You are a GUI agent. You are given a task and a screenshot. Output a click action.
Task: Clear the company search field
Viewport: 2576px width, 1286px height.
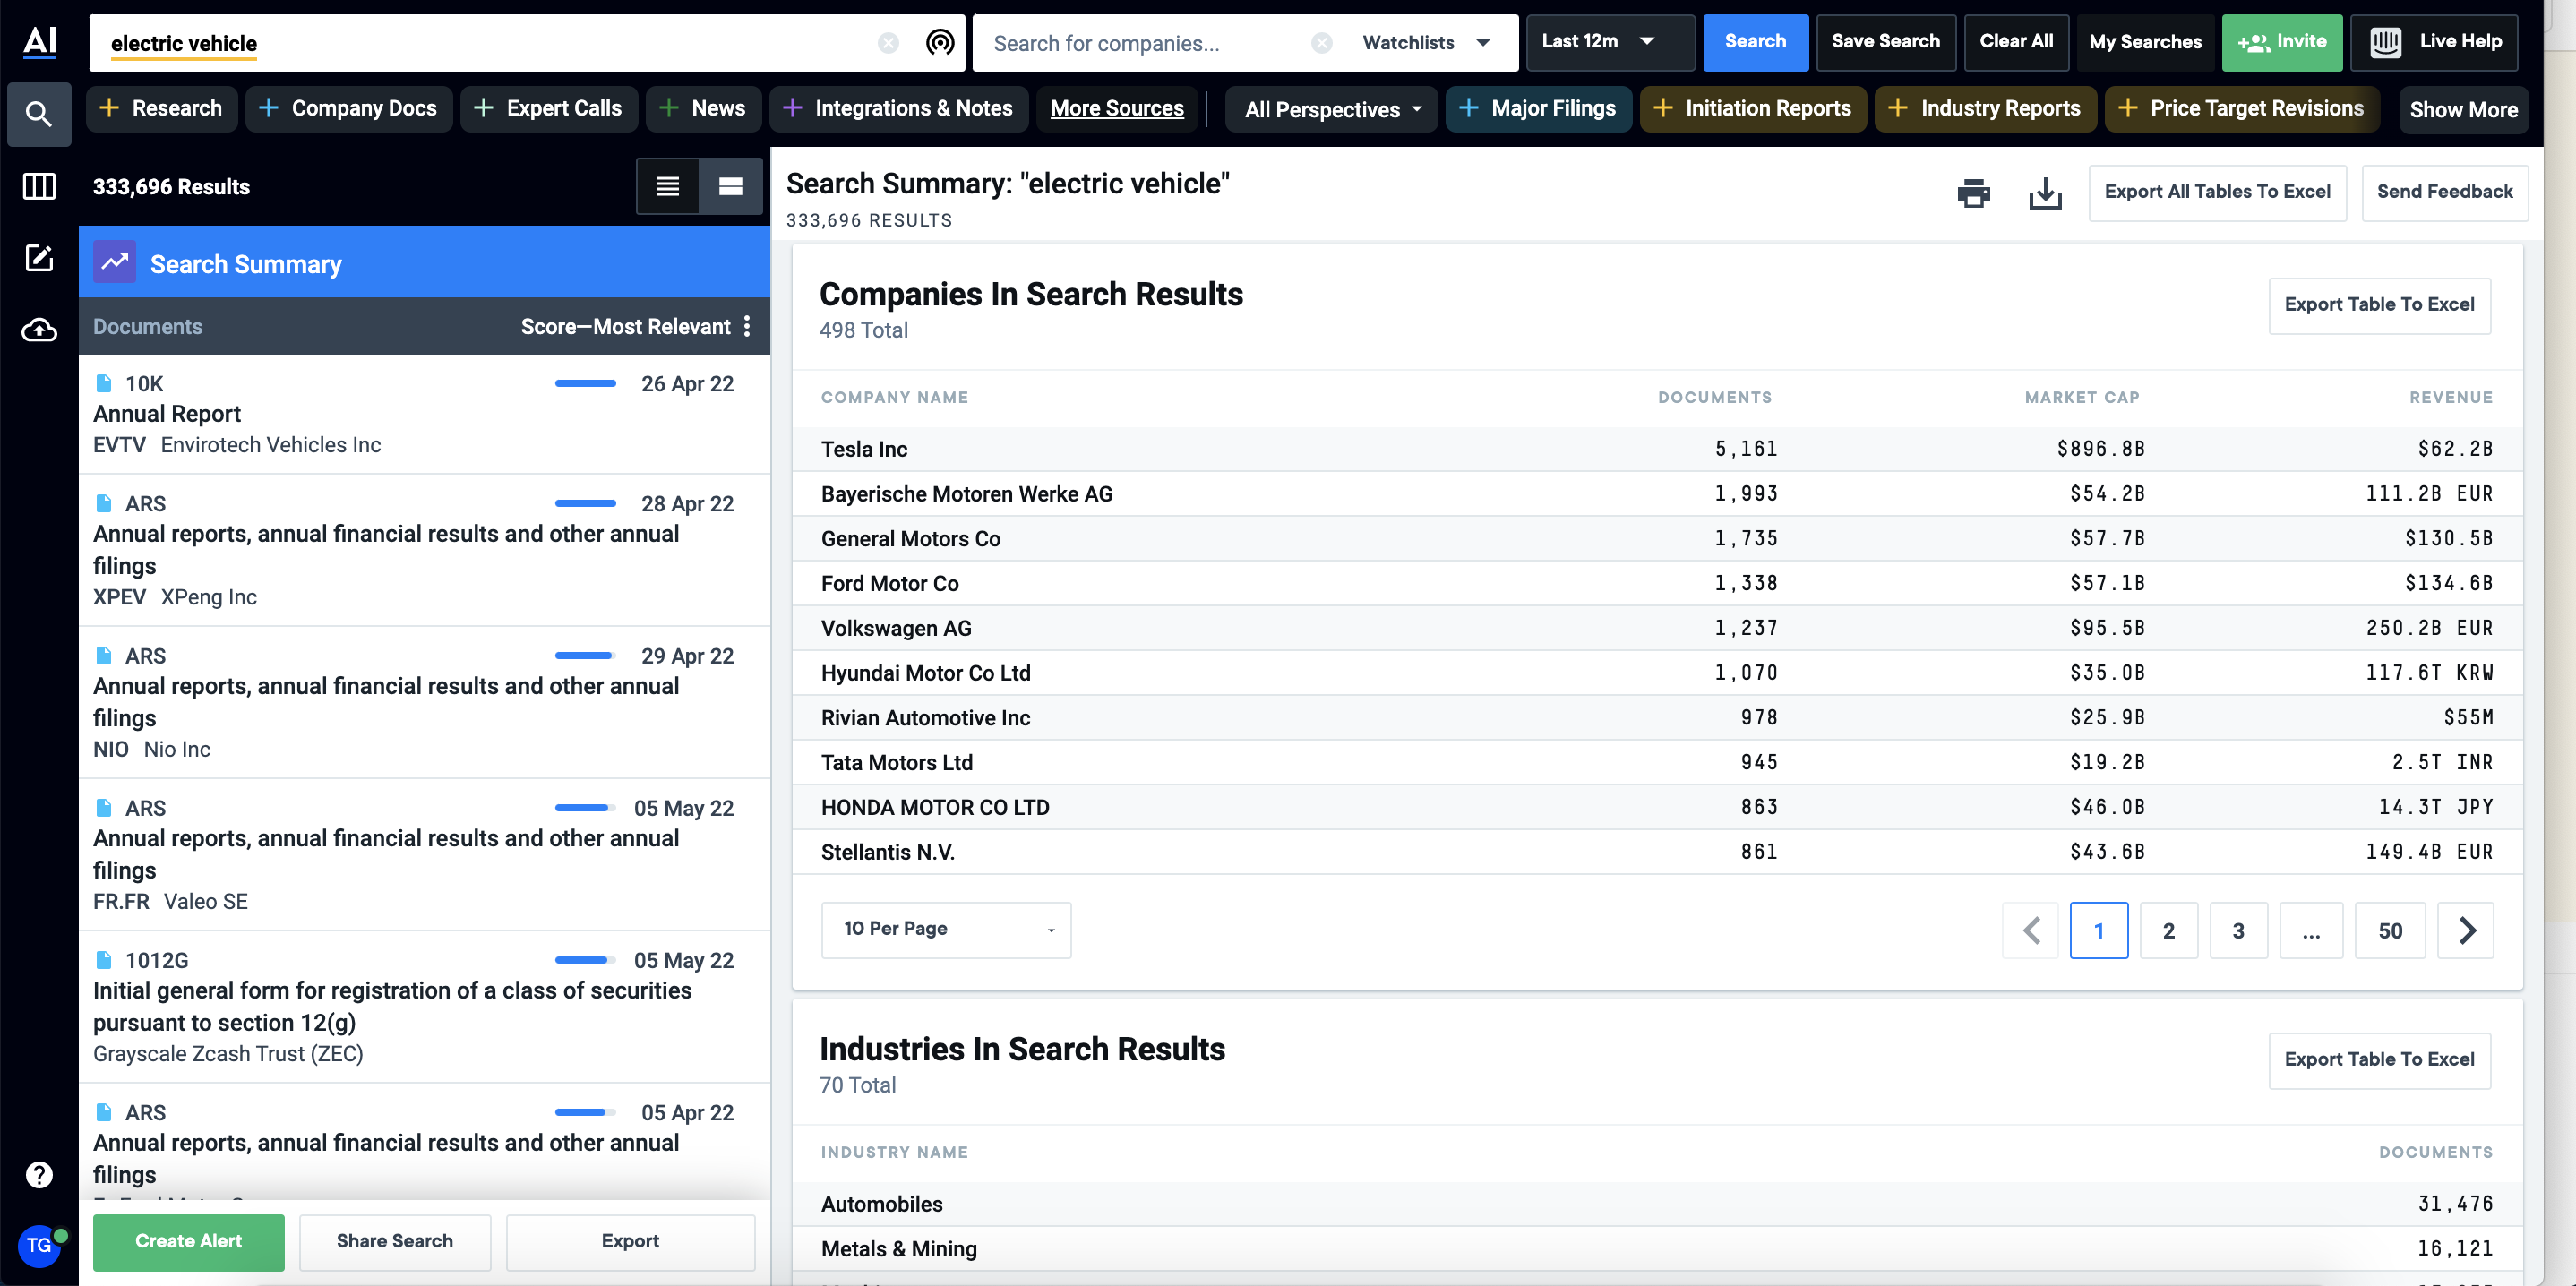pos(1322,43)
